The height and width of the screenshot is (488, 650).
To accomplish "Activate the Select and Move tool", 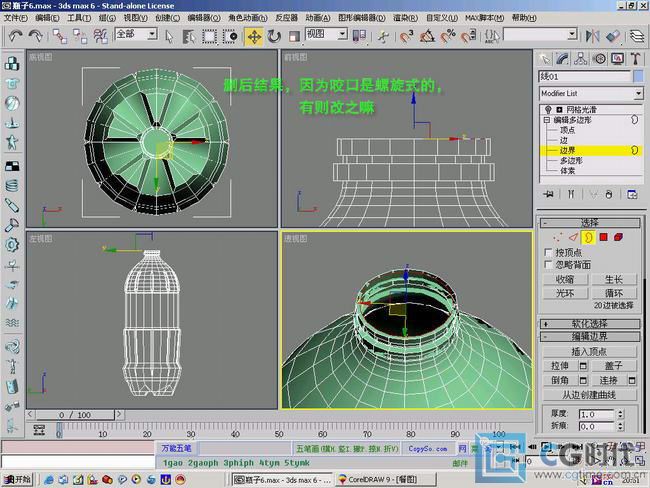I will coord(254,36).
